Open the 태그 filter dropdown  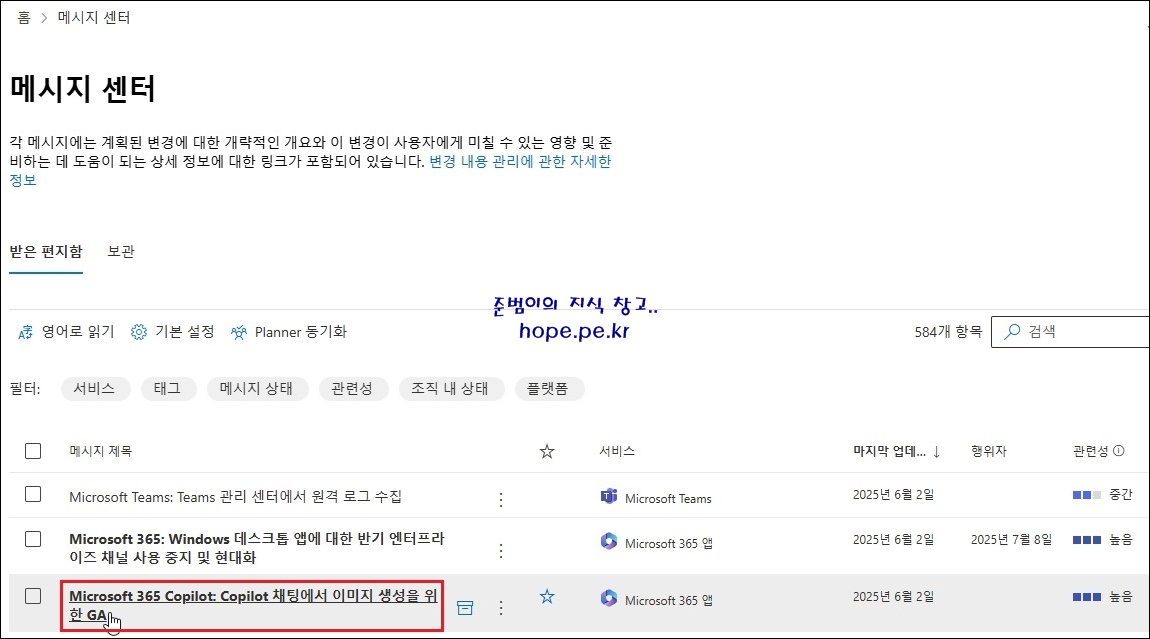pyautogui.click(x=167, y=389)
